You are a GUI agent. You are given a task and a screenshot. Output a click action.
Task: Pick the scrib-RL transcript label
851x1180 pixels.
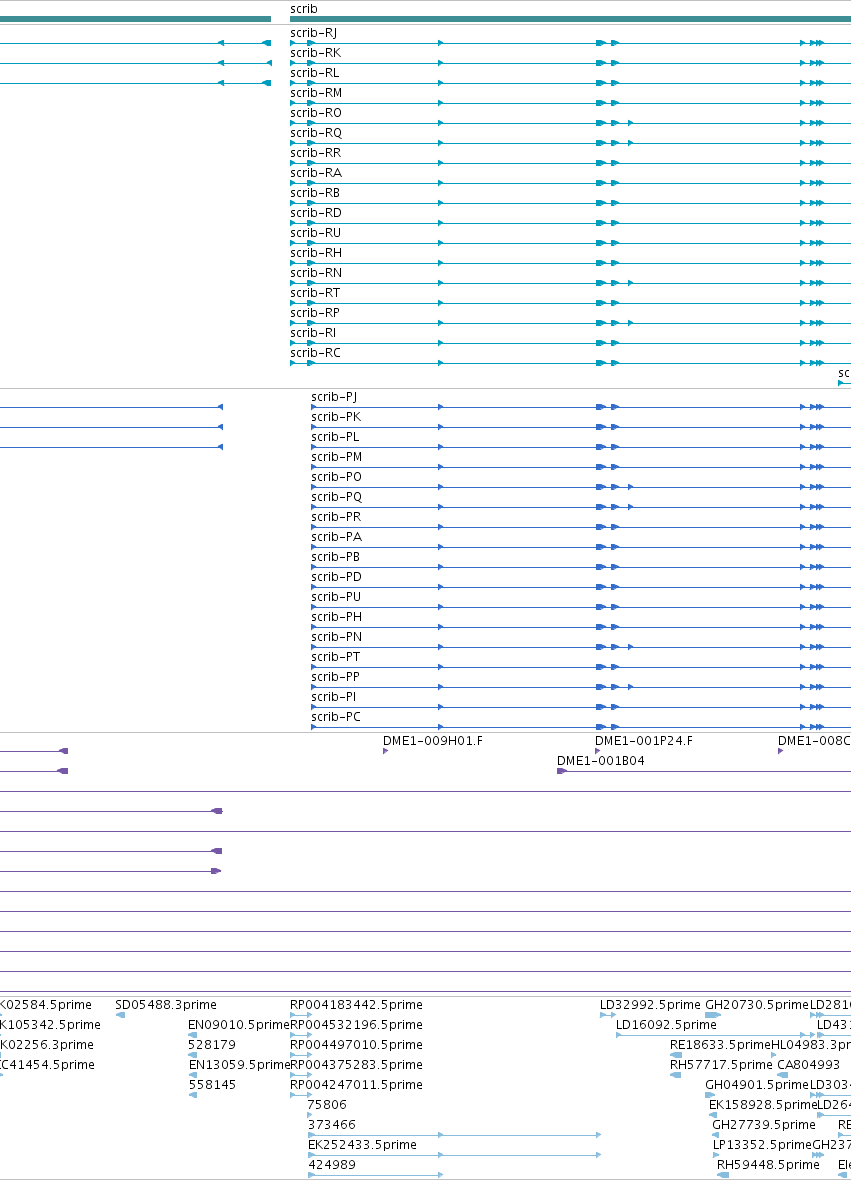point(315,73)
